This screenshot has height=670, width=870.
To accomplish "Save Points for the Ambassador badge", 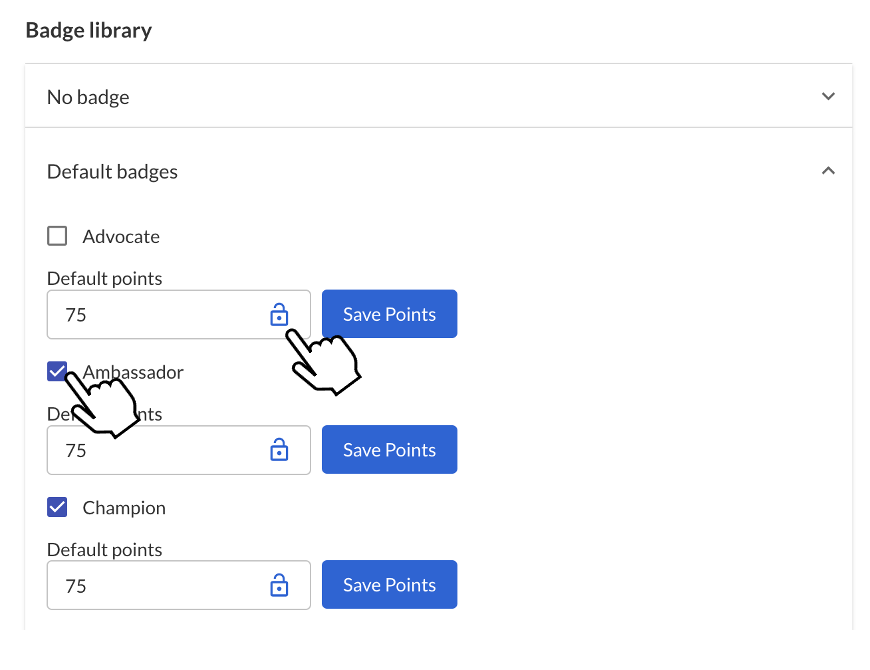I will 390,449.
